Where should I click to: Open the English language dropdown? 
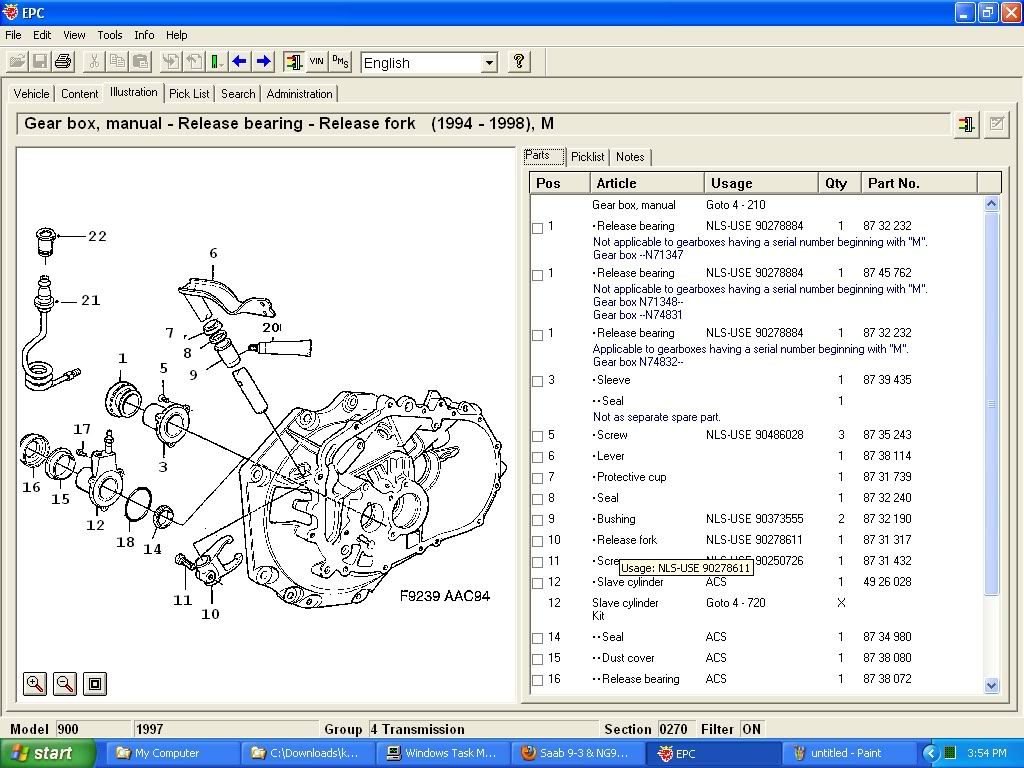(x=489, y=62)
